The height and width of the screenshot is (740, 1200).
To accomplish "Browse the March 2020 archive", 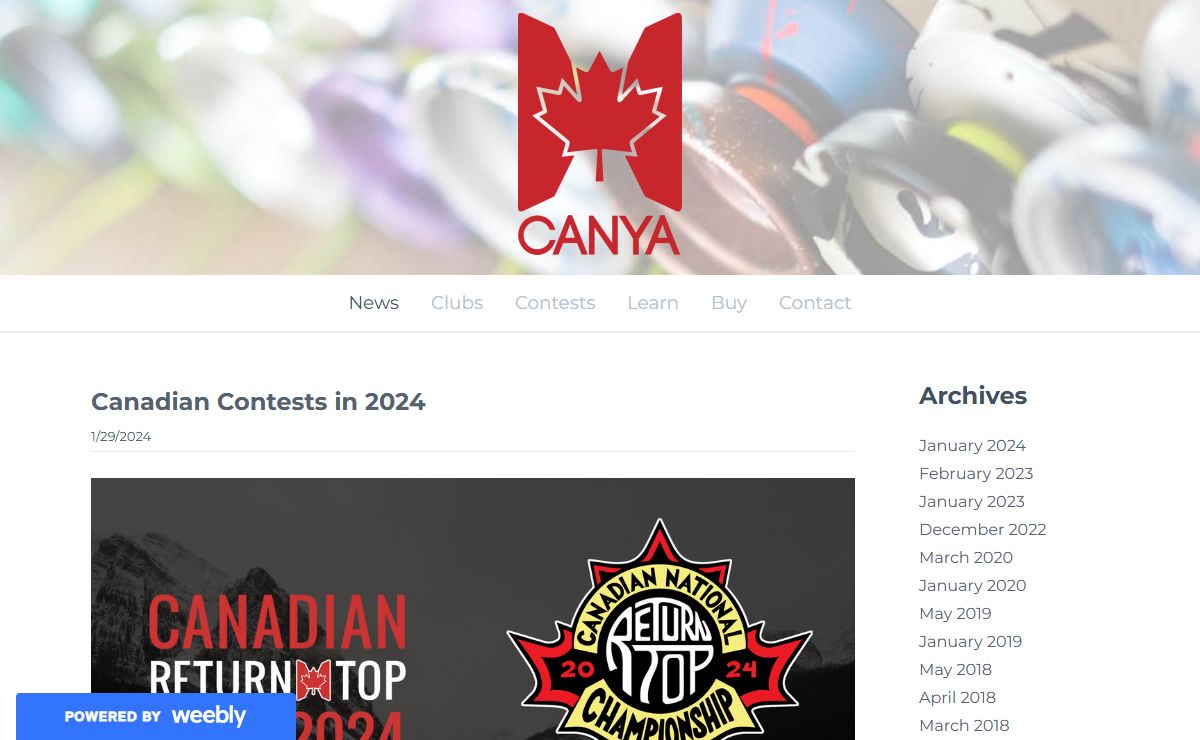I will pyautogui.click(x=966, y=558).
